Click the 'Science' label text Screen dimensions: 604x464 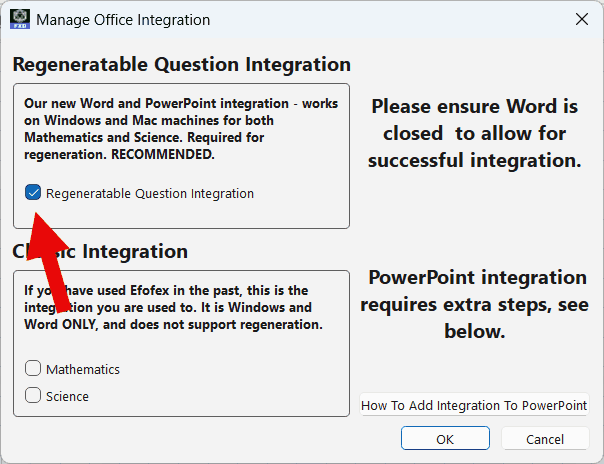click(x=67, y=396)
